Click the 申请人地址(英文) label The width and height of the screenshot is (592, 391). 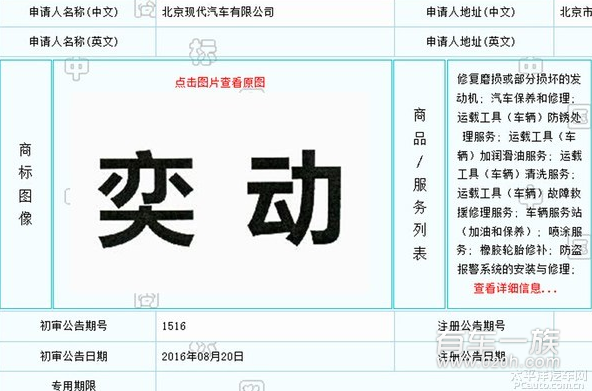tap(471, 41)
